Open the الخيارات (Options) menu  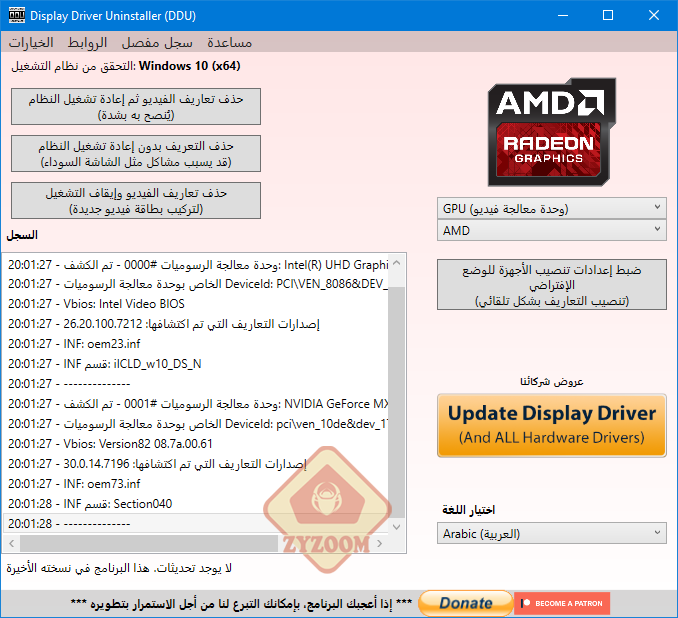pos(31,43)
